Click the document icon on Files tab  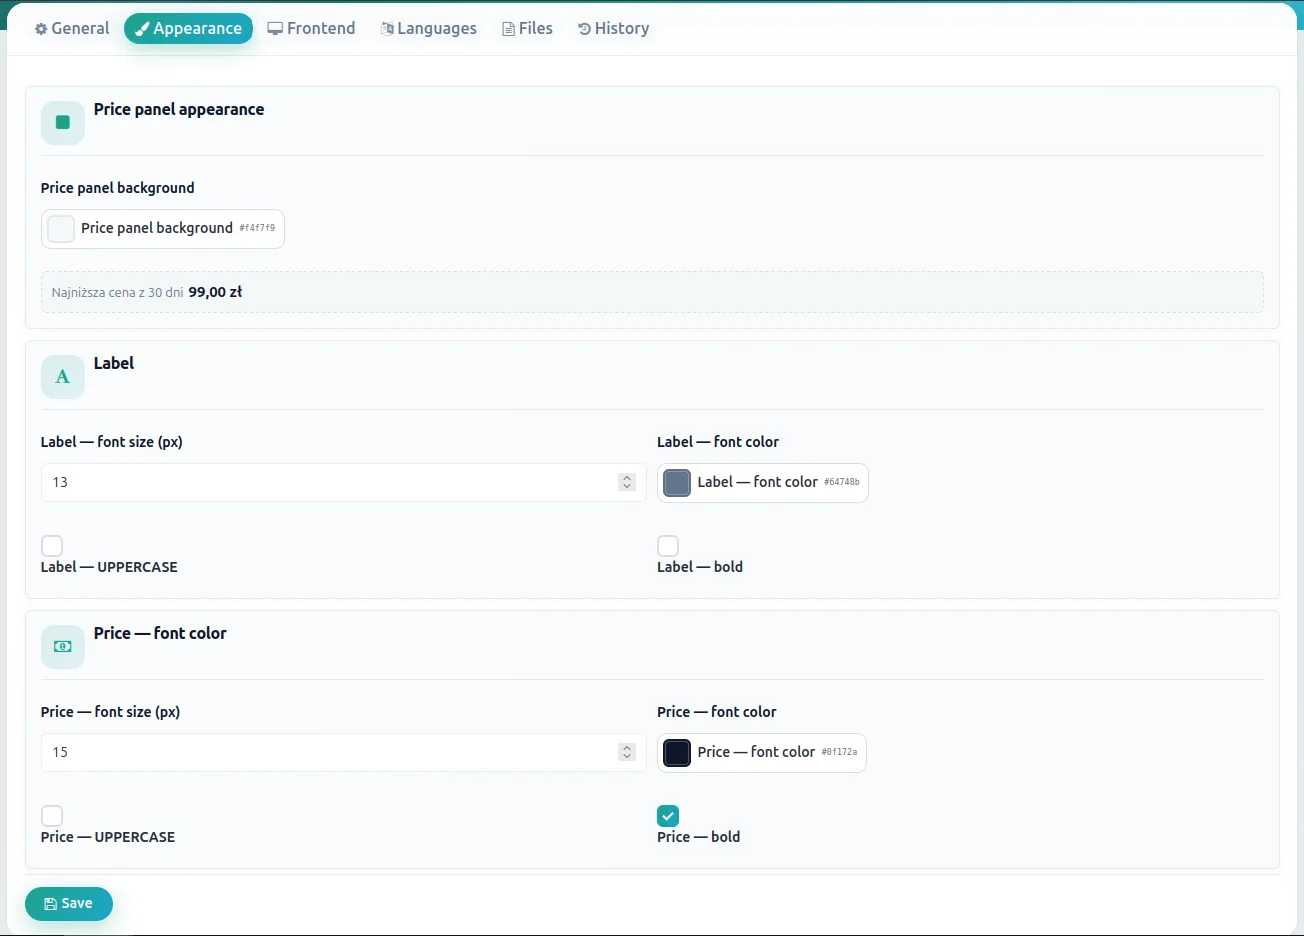pyautogui.click(x=508, y=29)
